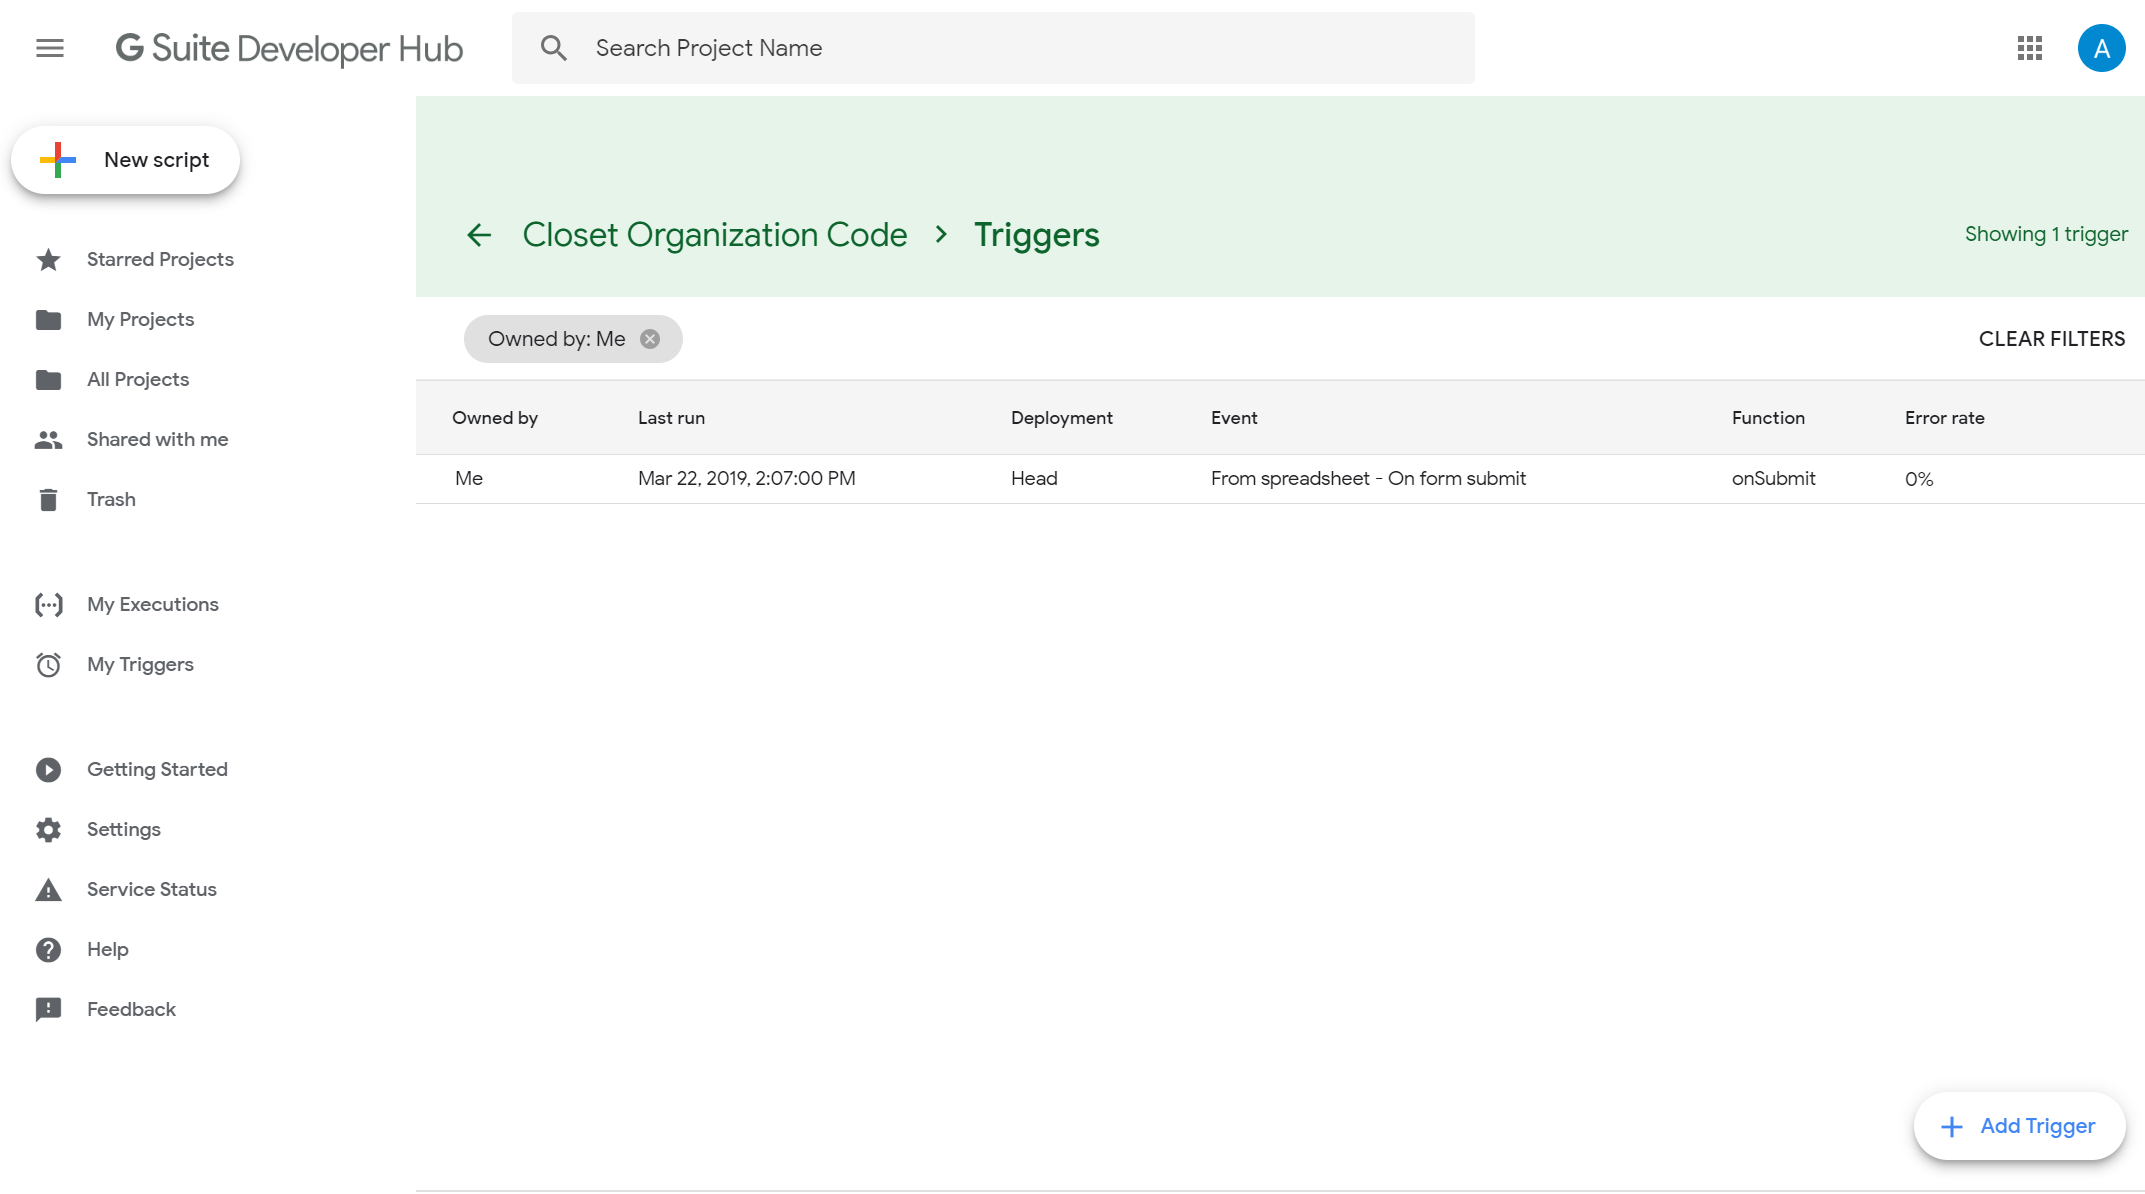Focus the Search Project Name field
Viewport: 2145px width, 1194px height.
993,48
